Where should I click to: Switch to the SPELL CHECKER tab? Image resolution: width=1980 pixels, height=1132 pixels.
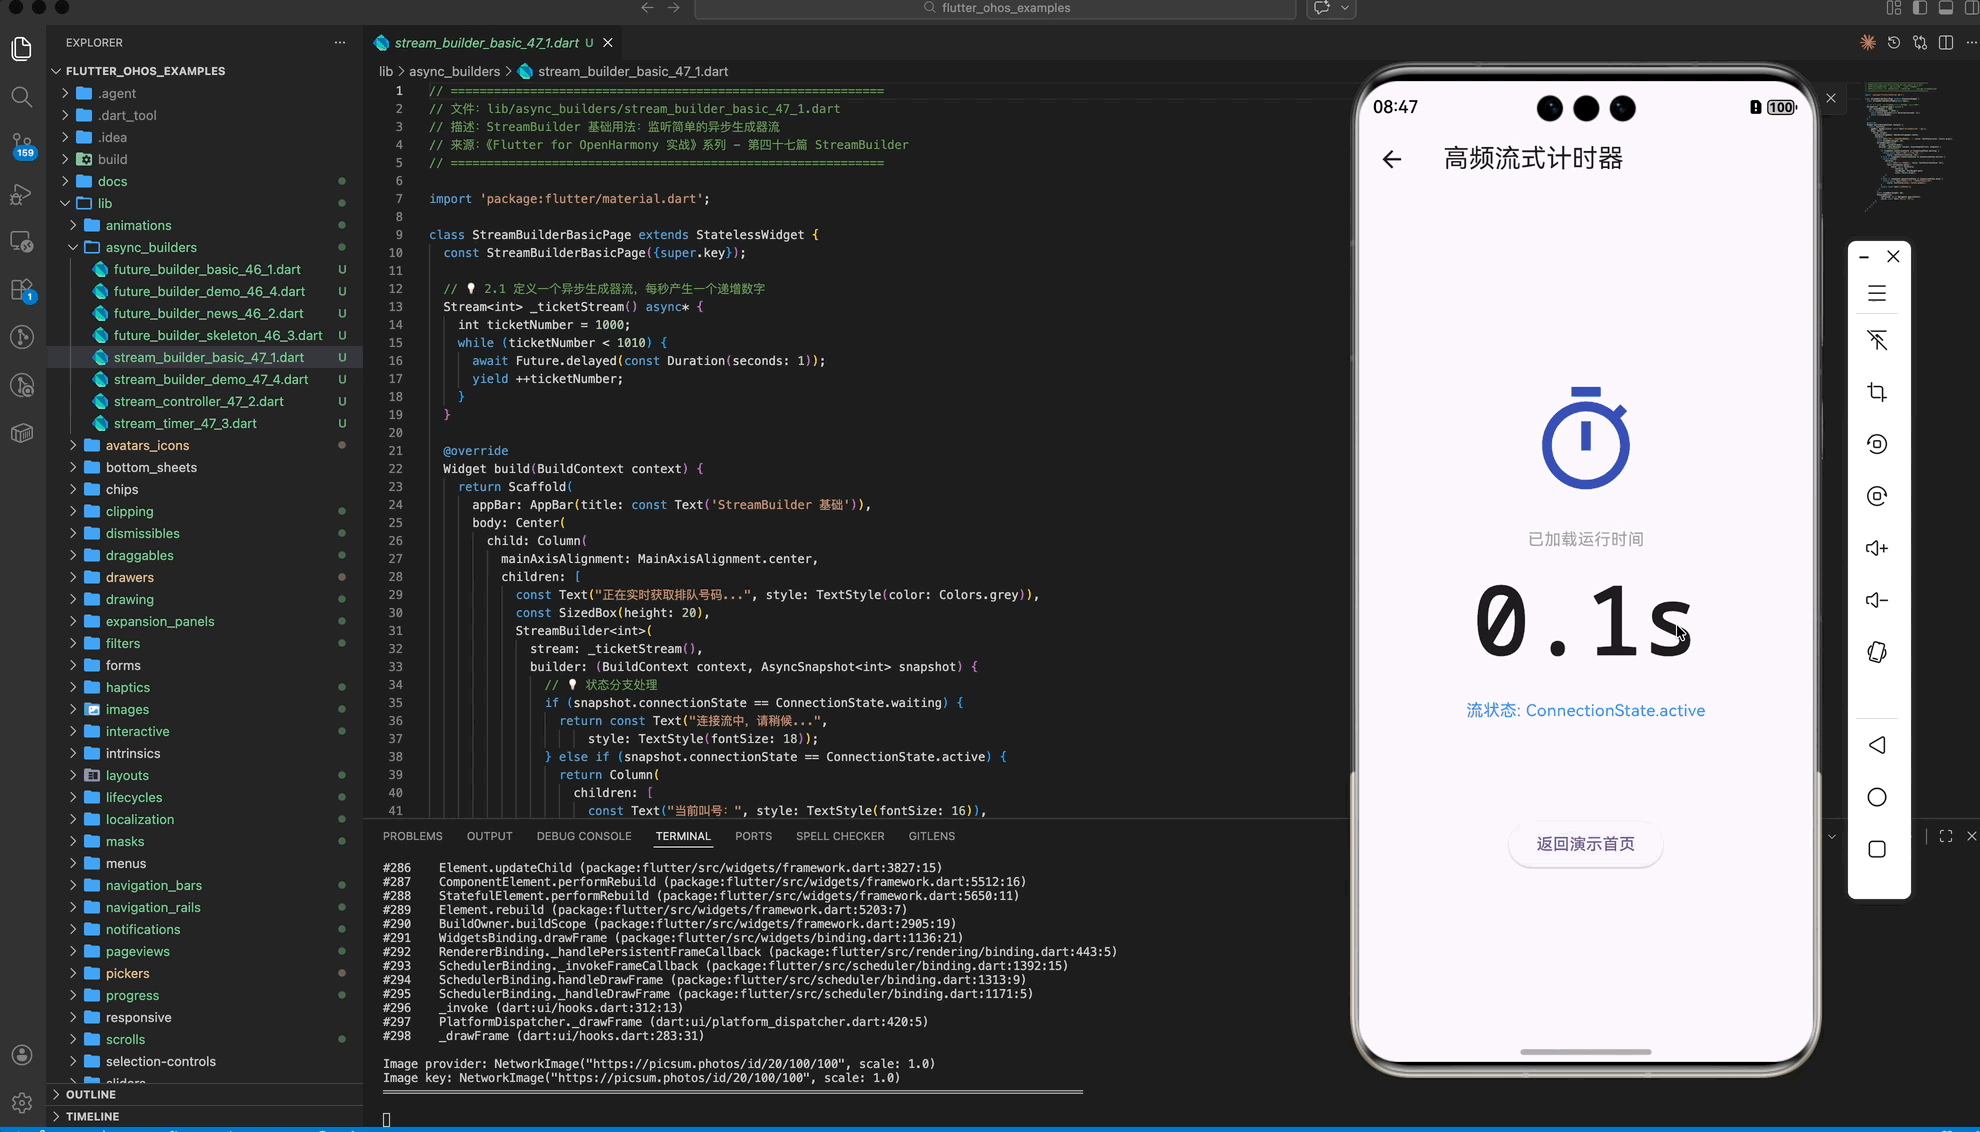[840, 836]
